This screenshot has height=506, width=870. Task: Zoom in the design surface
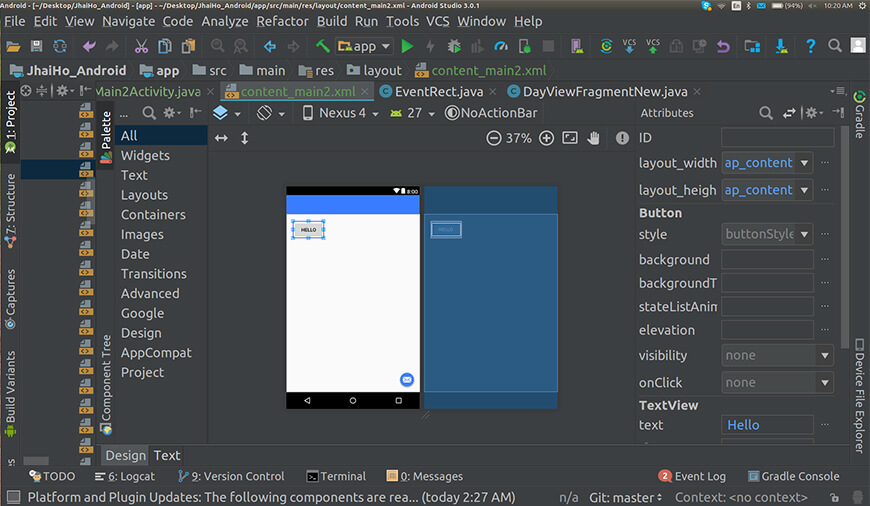[x=547, y=138]
